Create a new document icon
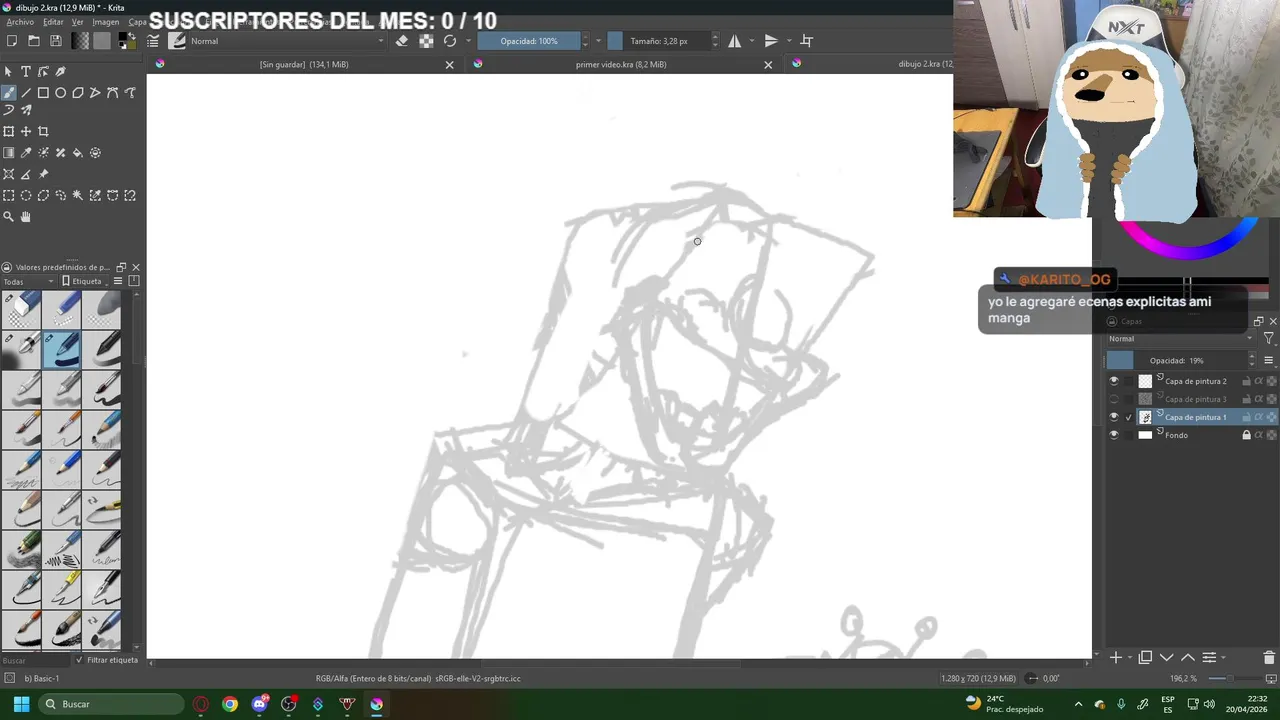This screenshot has height=720, width=1280. pyautogui.click(x=12, y=41)
